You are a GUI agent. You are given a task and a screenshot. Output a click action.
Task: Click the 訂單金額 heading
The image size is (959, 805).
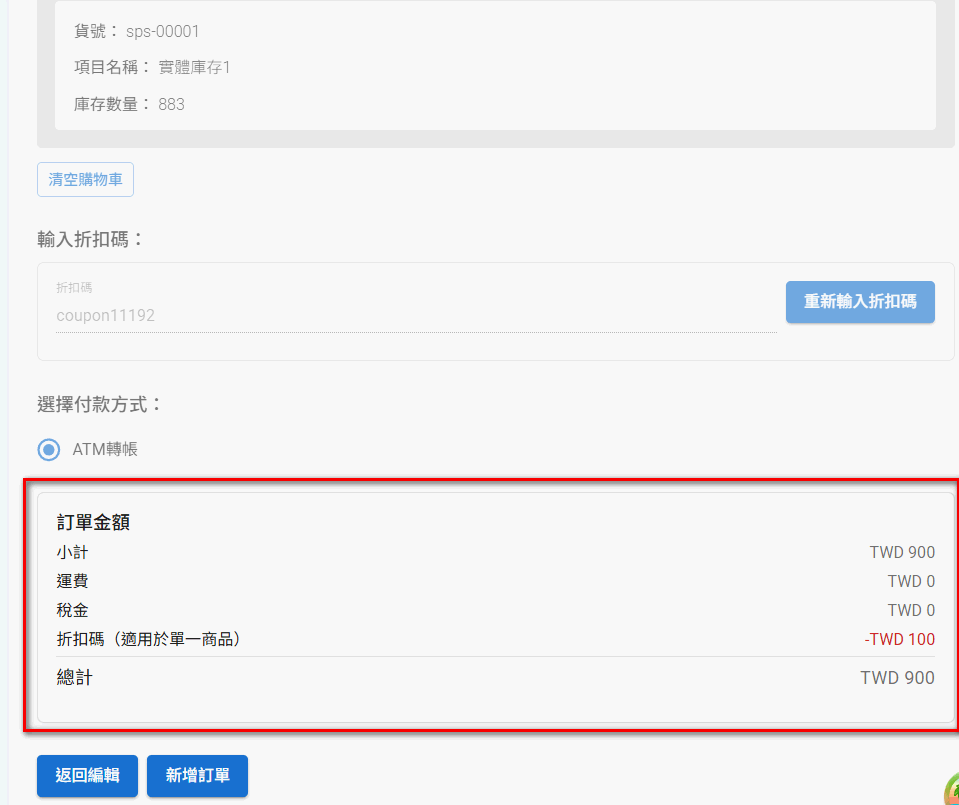(x=93, y=522)
